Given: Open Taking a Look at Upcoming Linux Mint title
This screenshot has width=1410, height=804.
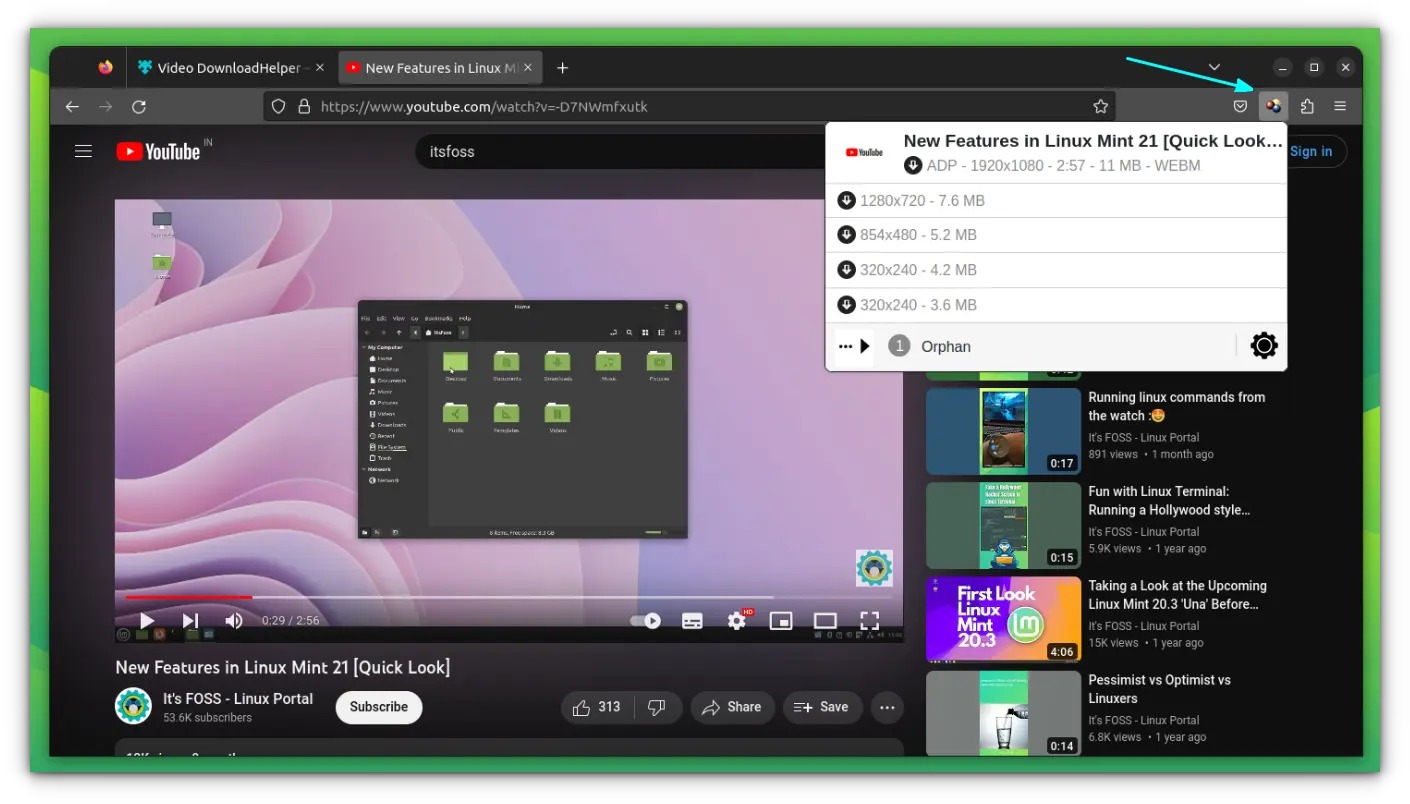Looking at the screenshot, I should 1177,595.
